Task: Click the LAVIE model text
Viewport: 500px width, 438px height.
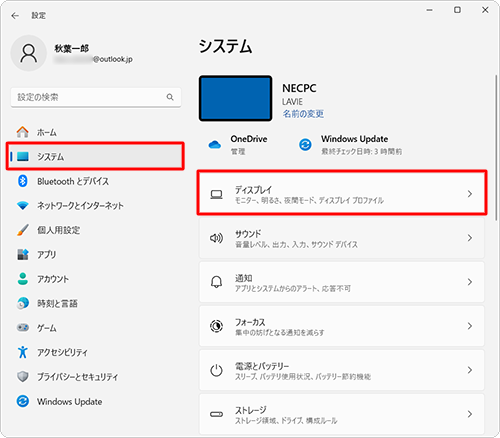Action: [292, 102]
